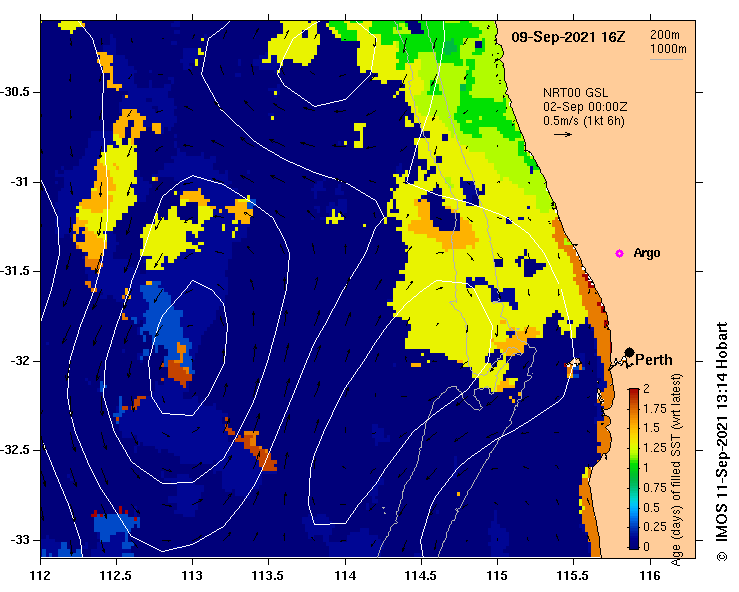Click the 0.5m/s reference velocity arrow

[563, 134]
